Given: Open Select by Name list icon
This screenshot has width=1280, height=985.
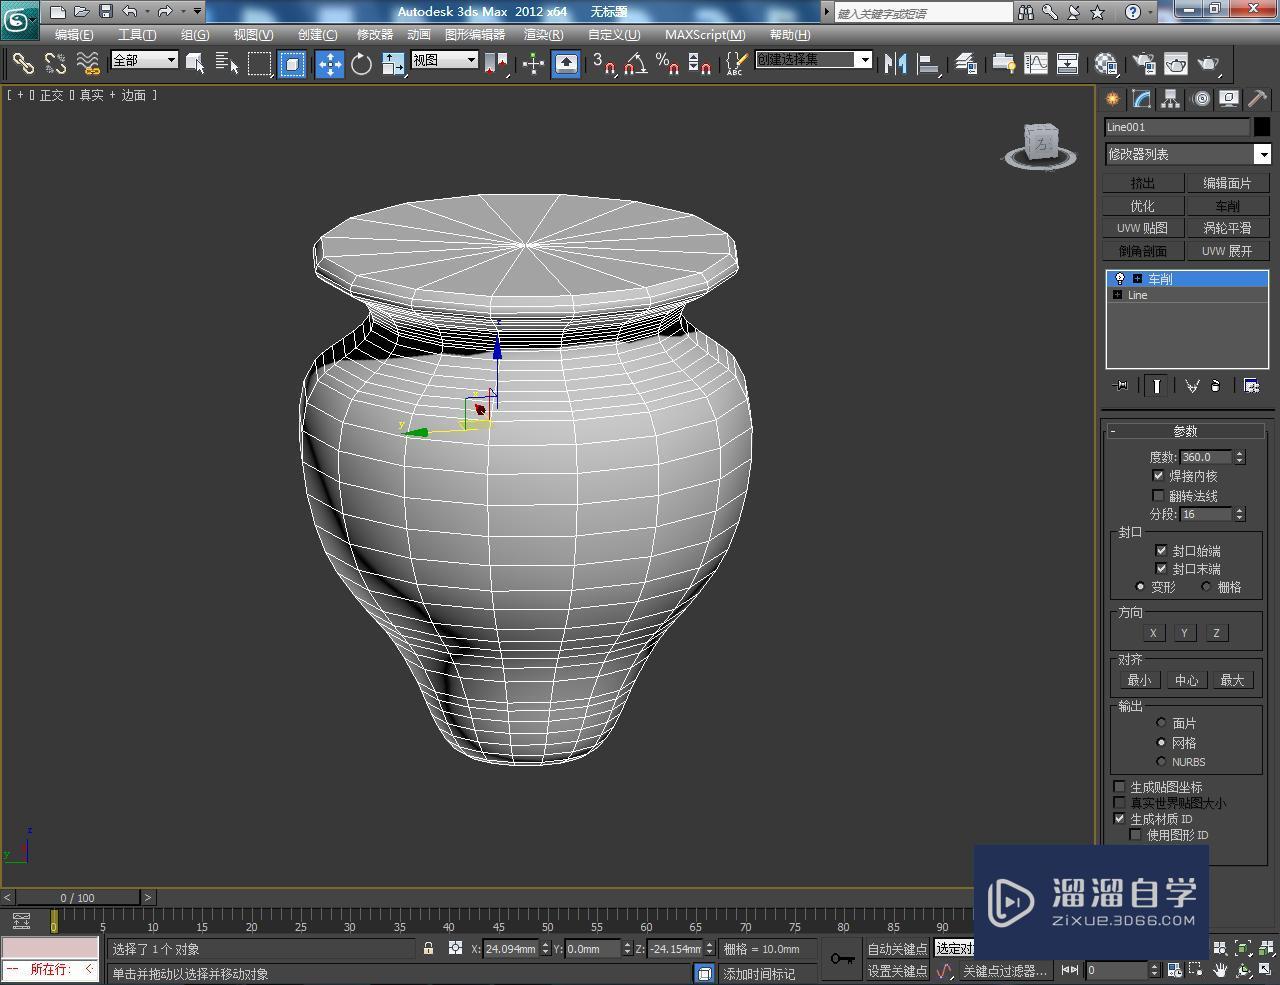Looking at the screenshot, I should coord(227,63).
